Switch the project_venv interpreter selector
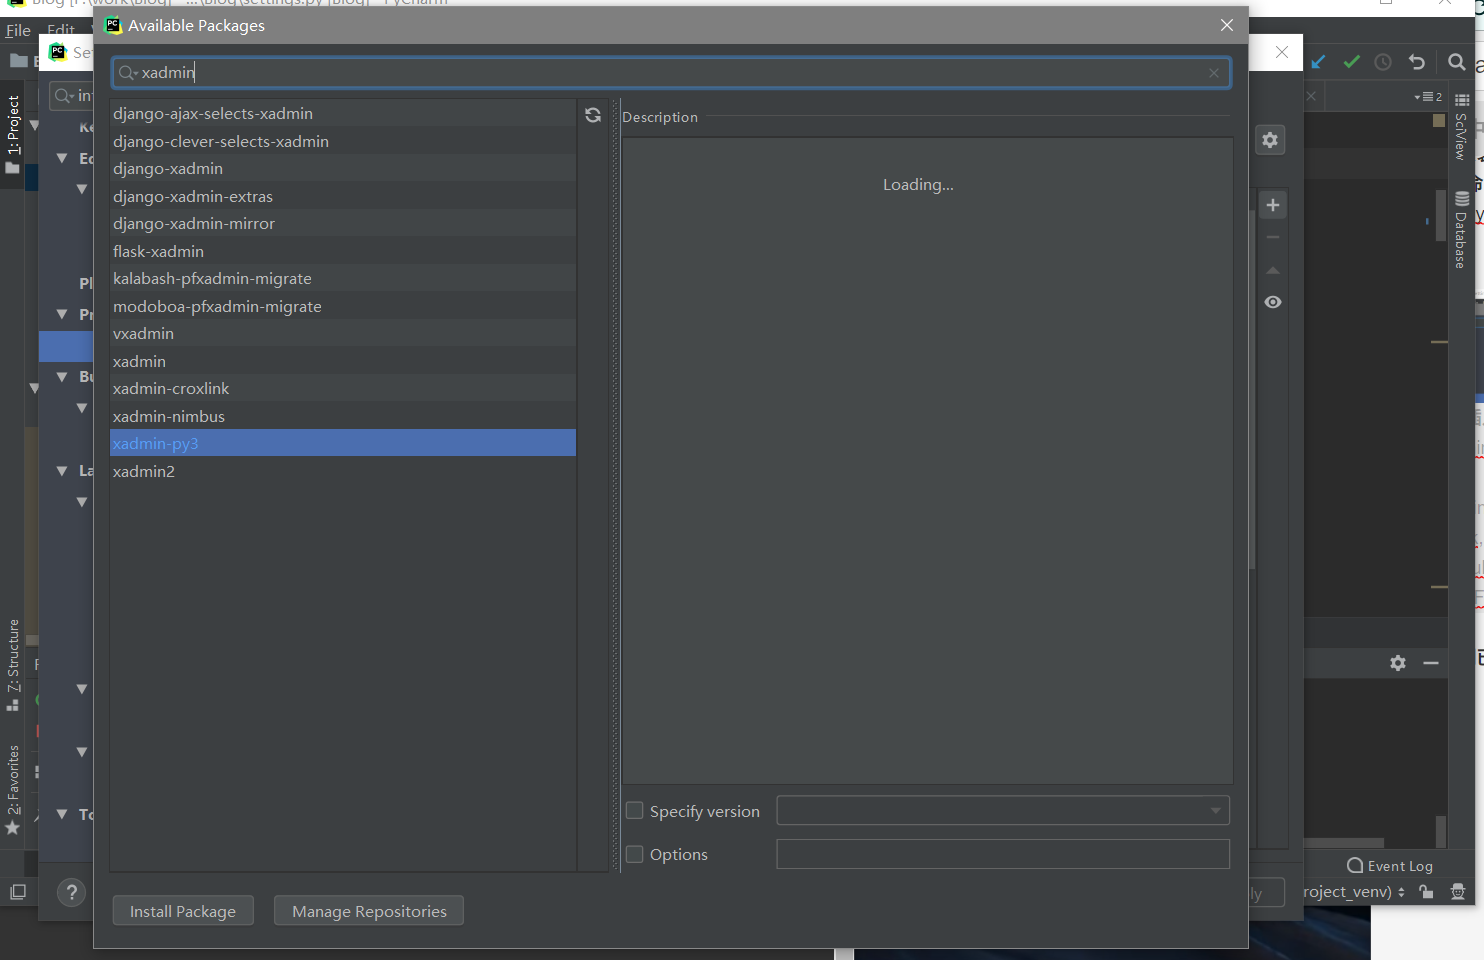This screenshot has height=960, width=1484. click(x=1355, y=892)
